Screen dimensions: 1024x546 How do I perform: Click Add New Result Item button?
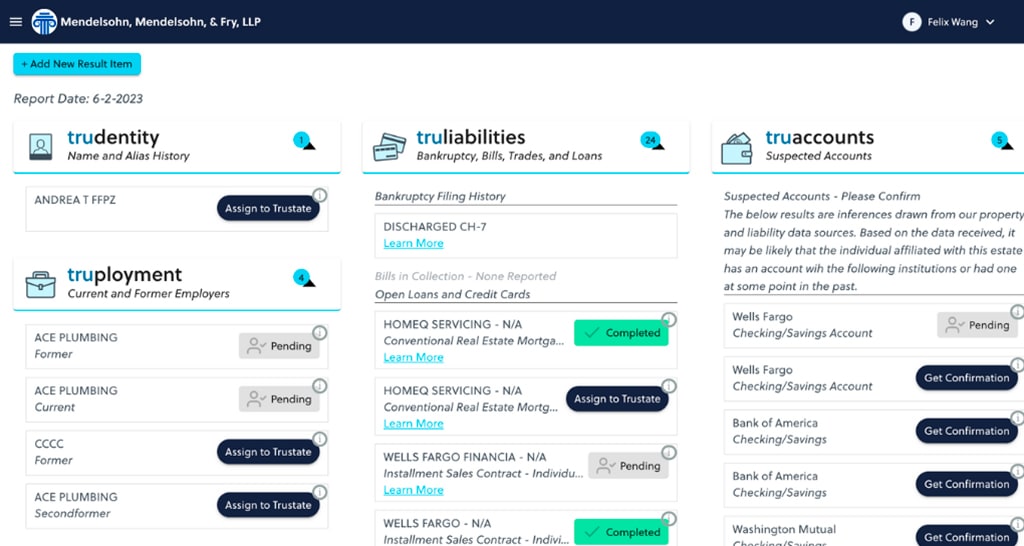(77, 64)
